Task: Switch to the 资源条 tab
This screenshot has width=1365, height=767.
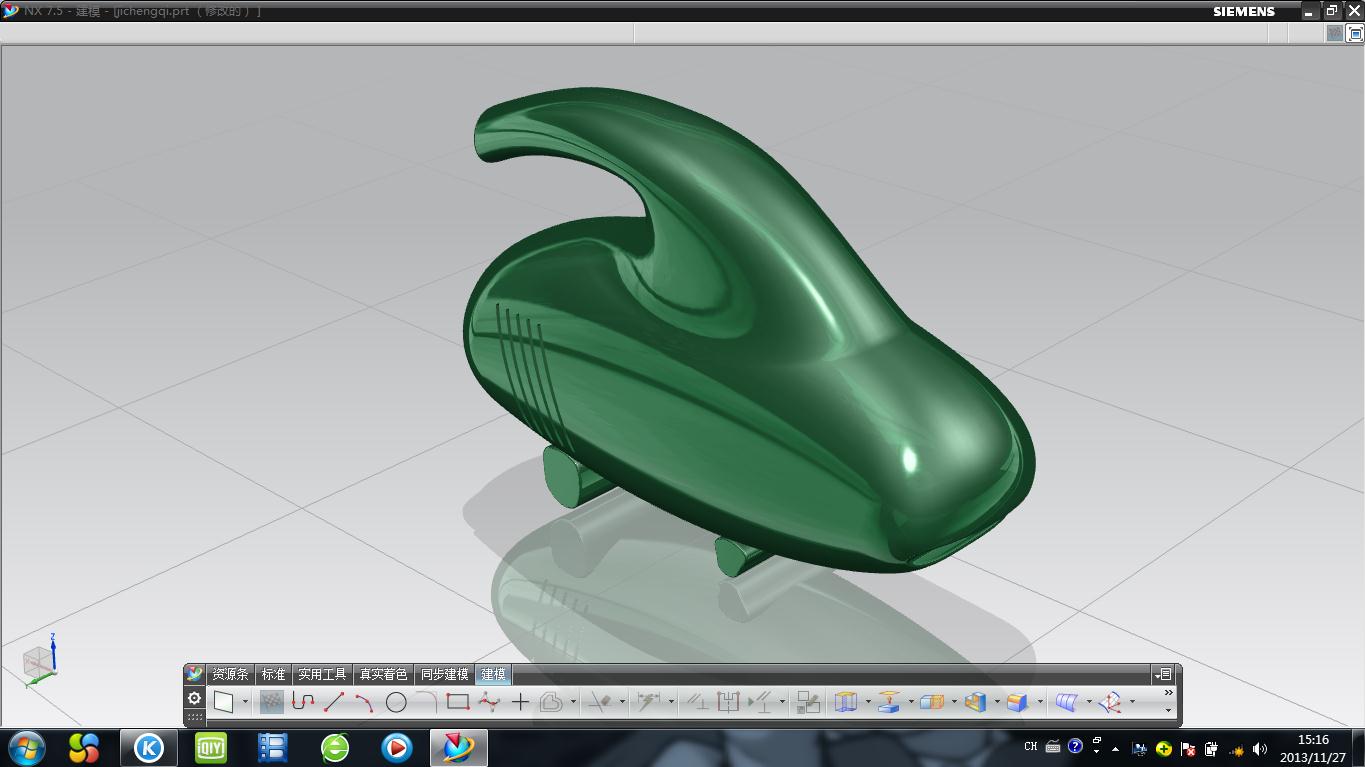Action: tap(230, 674)
